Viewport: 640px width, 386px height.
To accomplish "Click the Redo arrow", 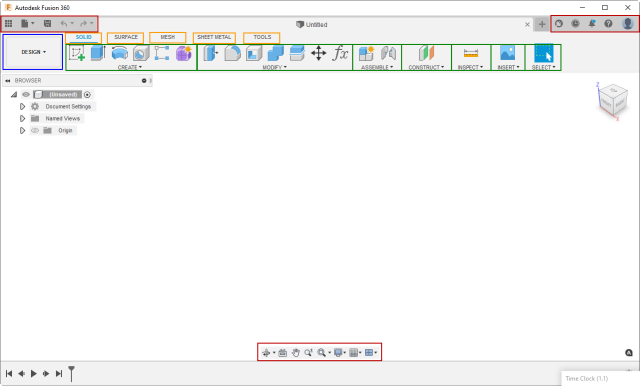I will (83, 24).
